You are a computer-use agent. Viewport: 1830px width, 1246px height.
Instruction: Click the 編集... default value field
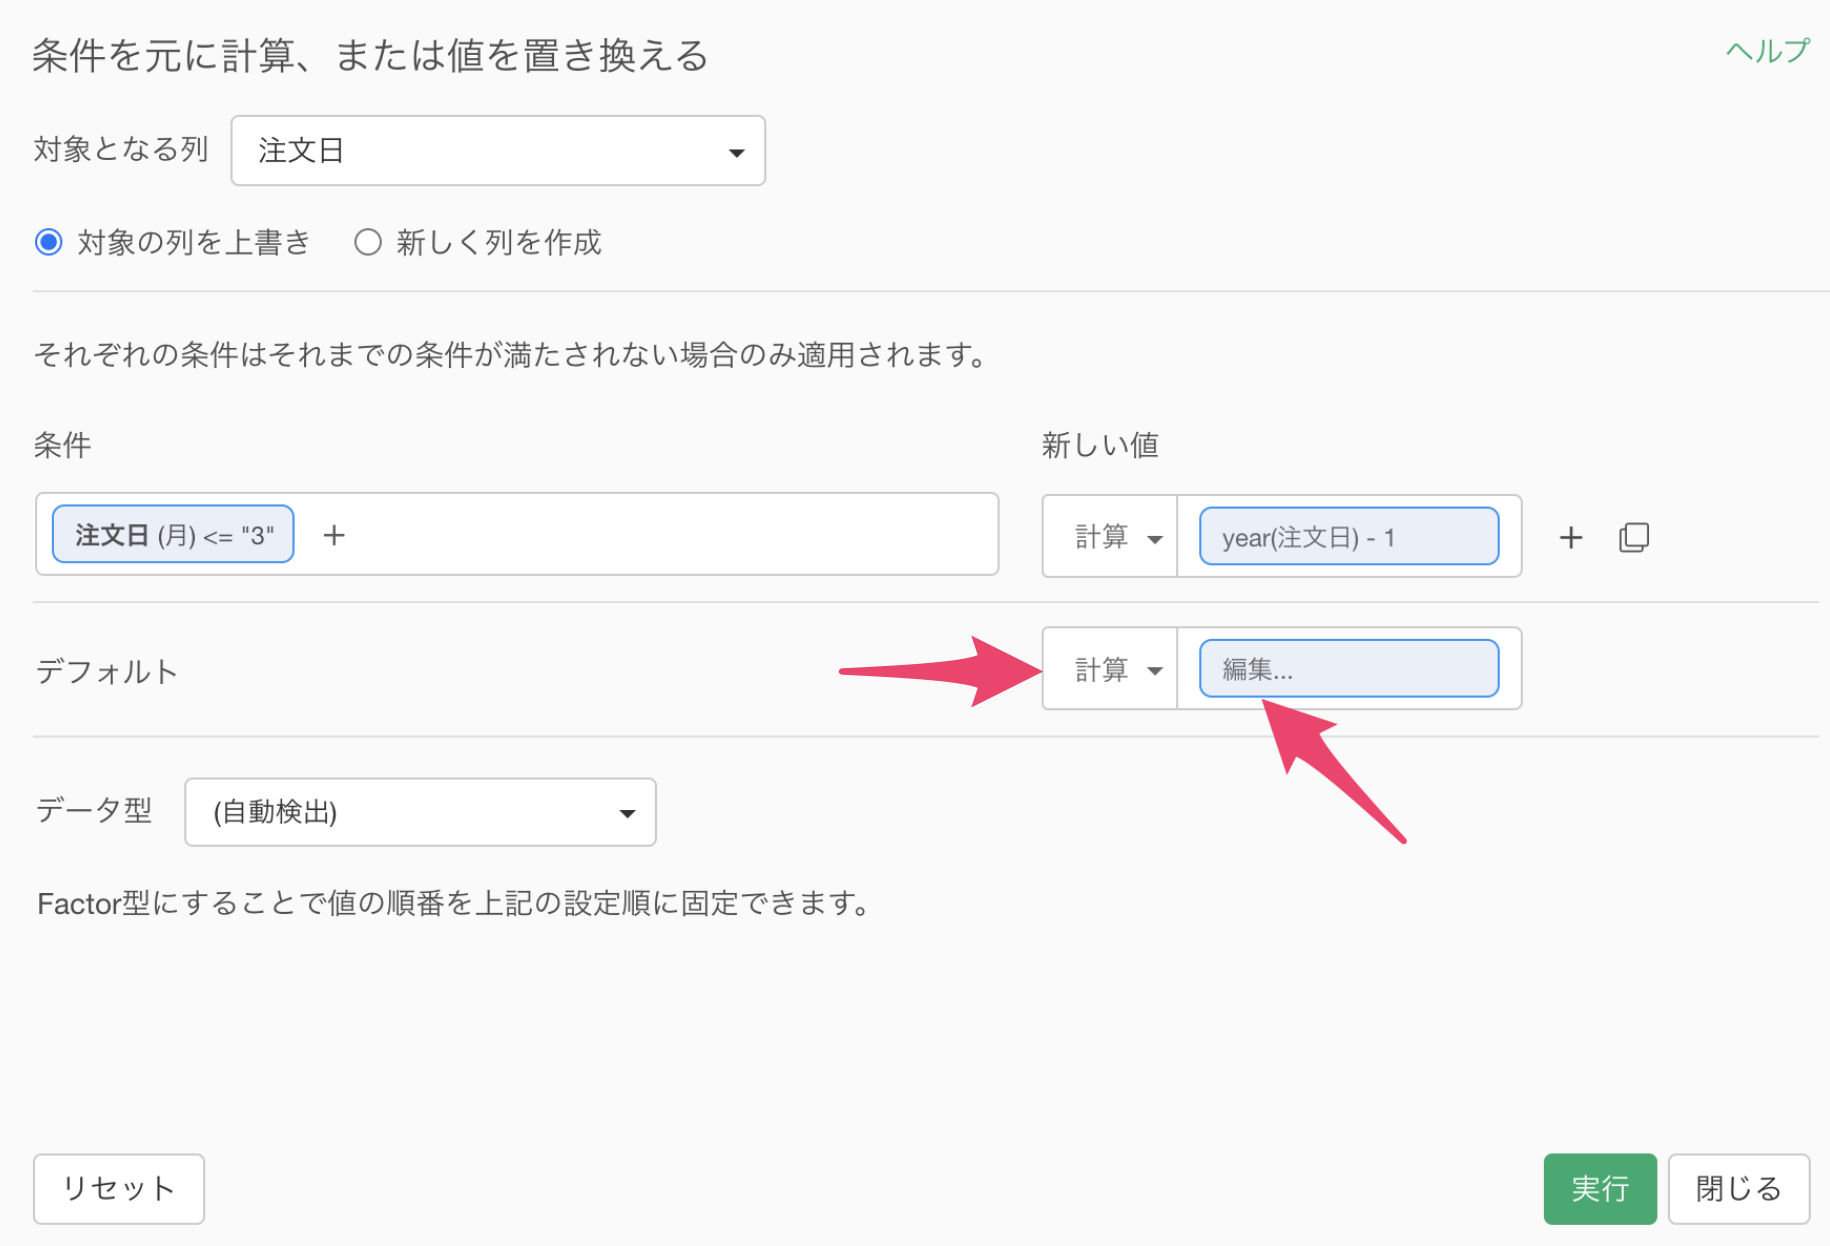1349,669
